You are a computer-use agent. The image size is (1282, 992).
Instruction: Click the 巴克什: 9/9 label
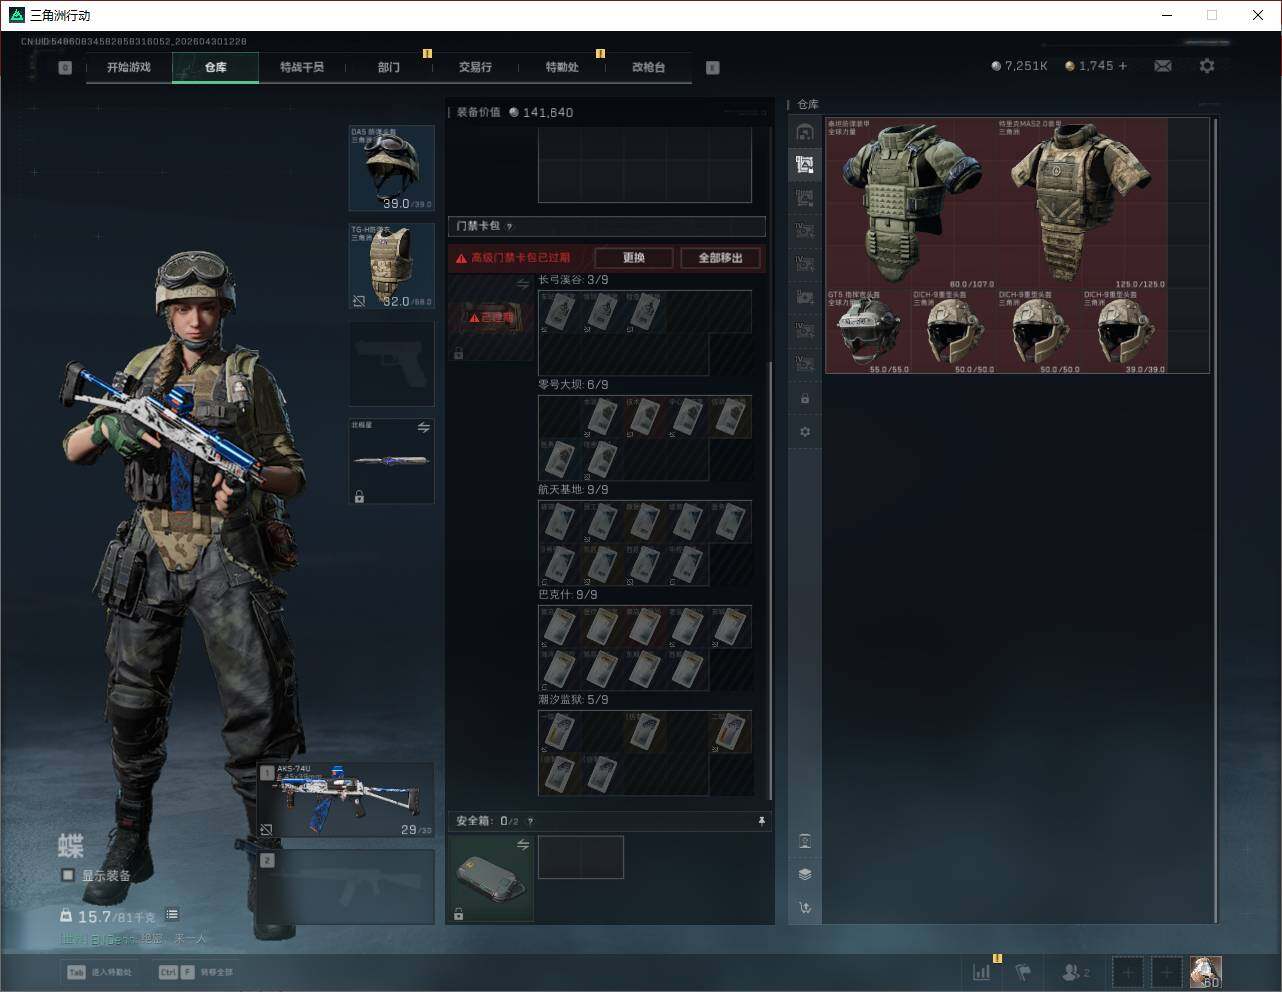[x=568, y=595]
